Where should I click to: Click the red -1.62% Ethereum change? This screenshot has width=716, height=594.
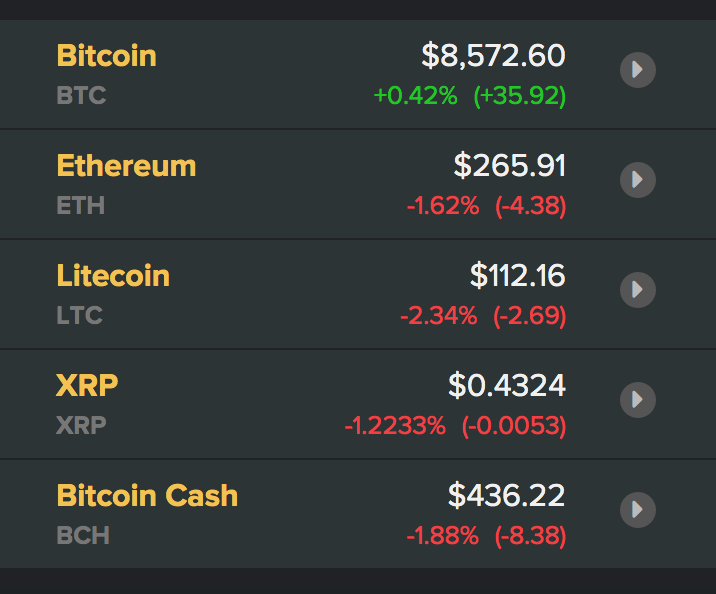(442, 207)
